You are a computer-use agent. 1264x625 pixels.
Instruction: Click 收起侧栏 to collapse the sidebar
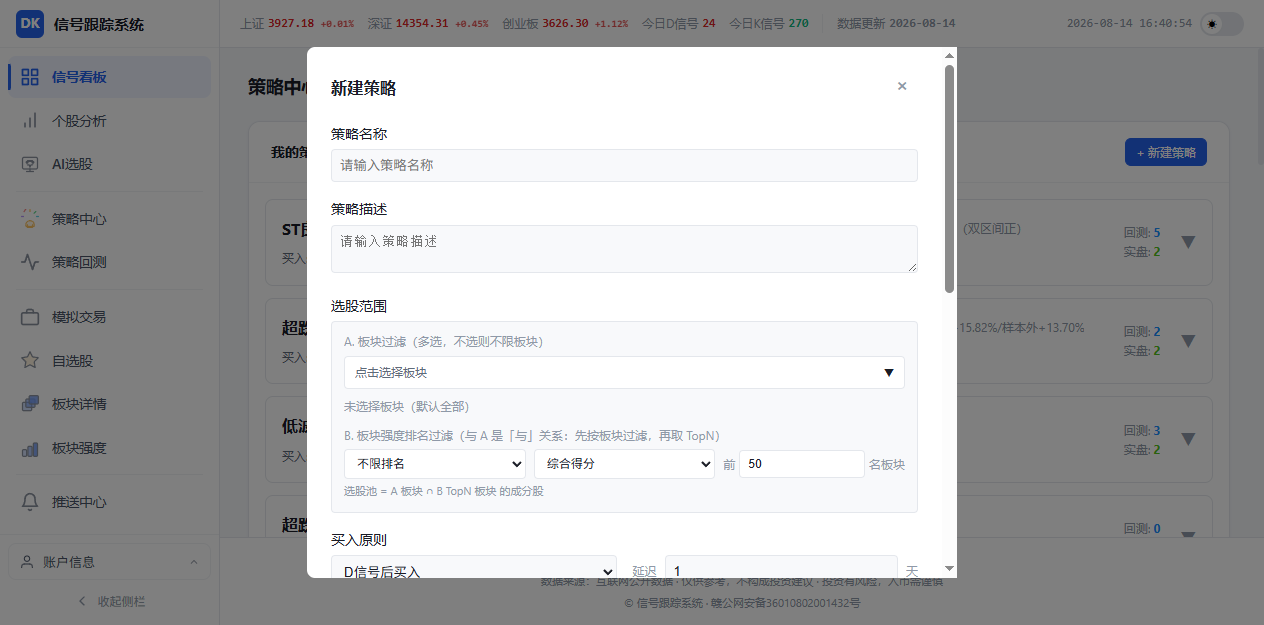110,601
